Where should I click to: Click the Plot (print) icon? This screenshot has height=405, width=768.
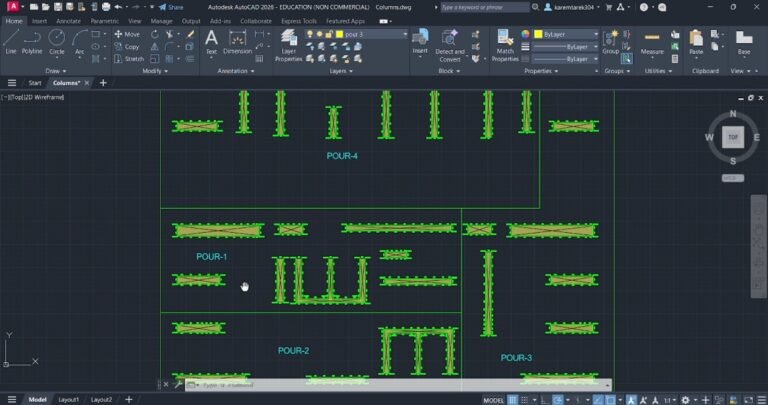click(106, 7)
